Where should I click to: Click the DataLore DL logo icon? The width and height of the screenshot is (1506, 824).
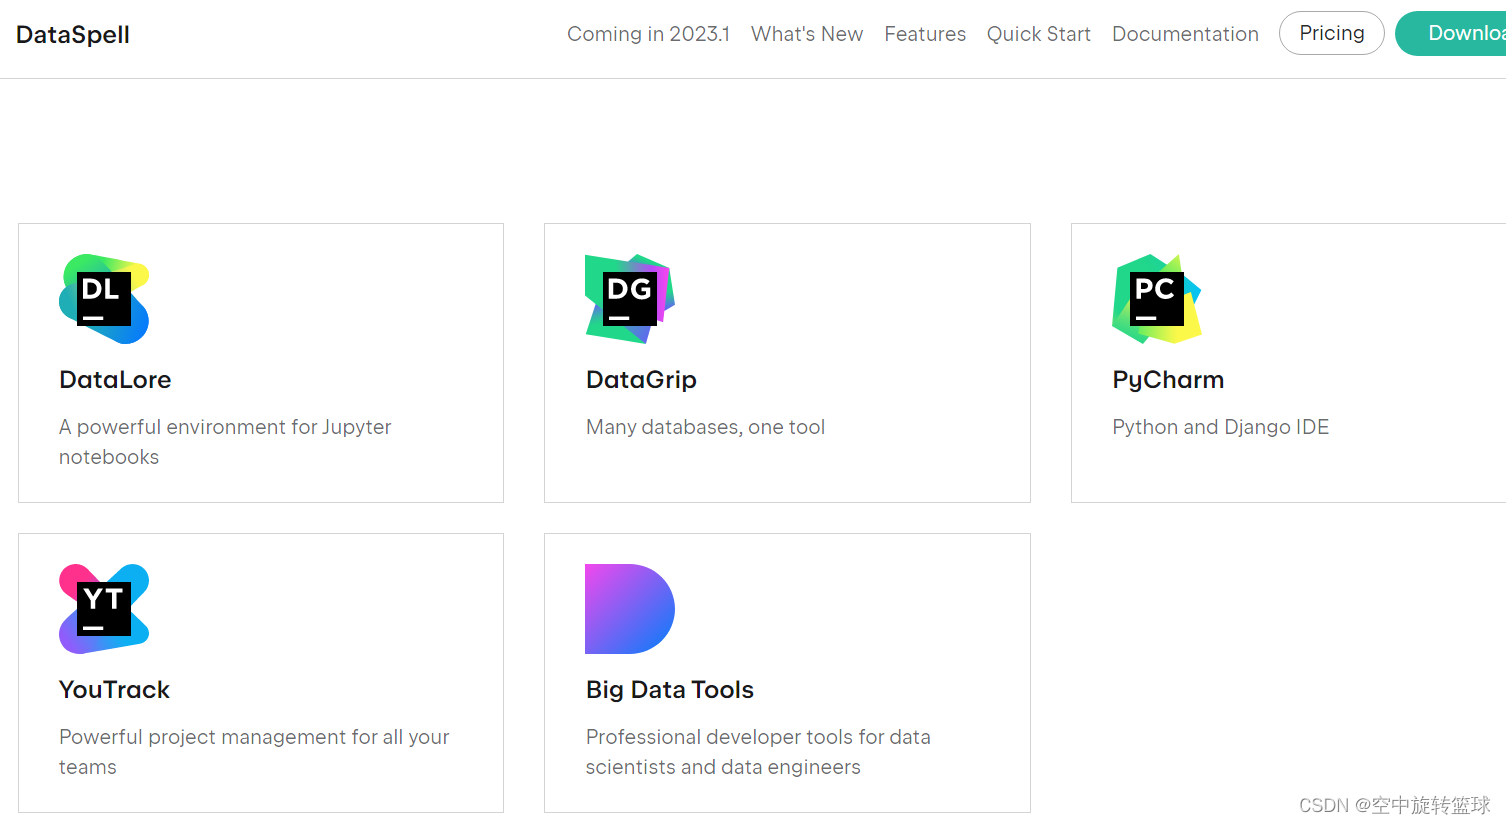coord(104,299)
